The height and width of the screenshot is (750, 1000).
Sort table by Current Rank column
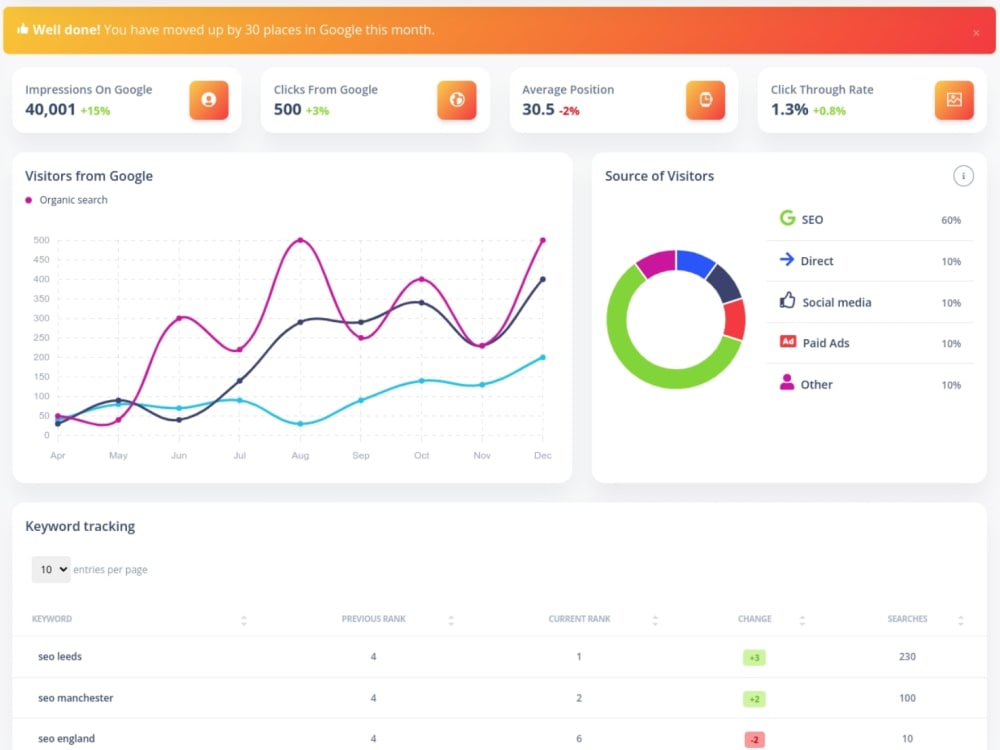(x=655, y=621)
